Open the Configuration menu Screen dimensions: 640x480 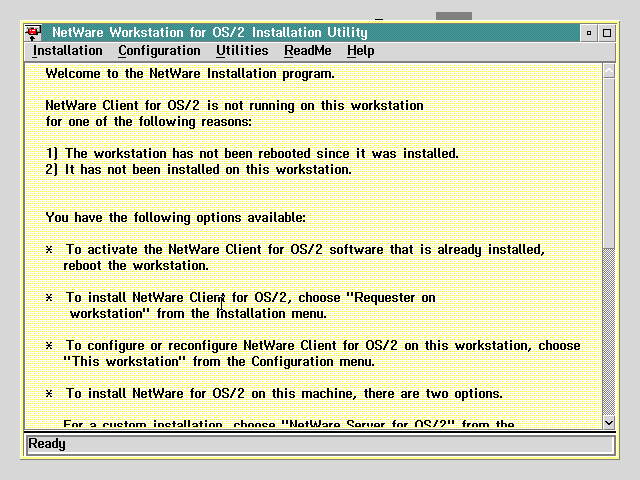[x=159, y=51]
